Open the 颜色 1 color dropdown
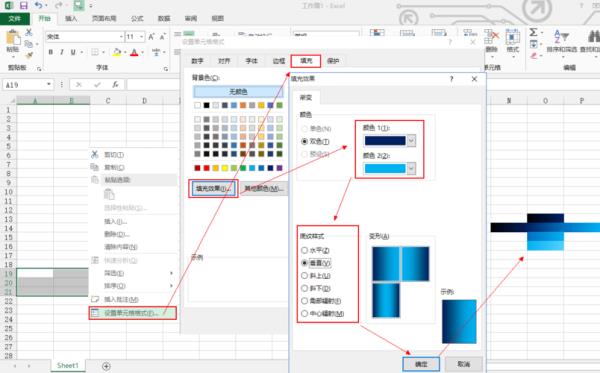Image resolution: width=600 pixels, height=373 pixels. pos(411,141)
